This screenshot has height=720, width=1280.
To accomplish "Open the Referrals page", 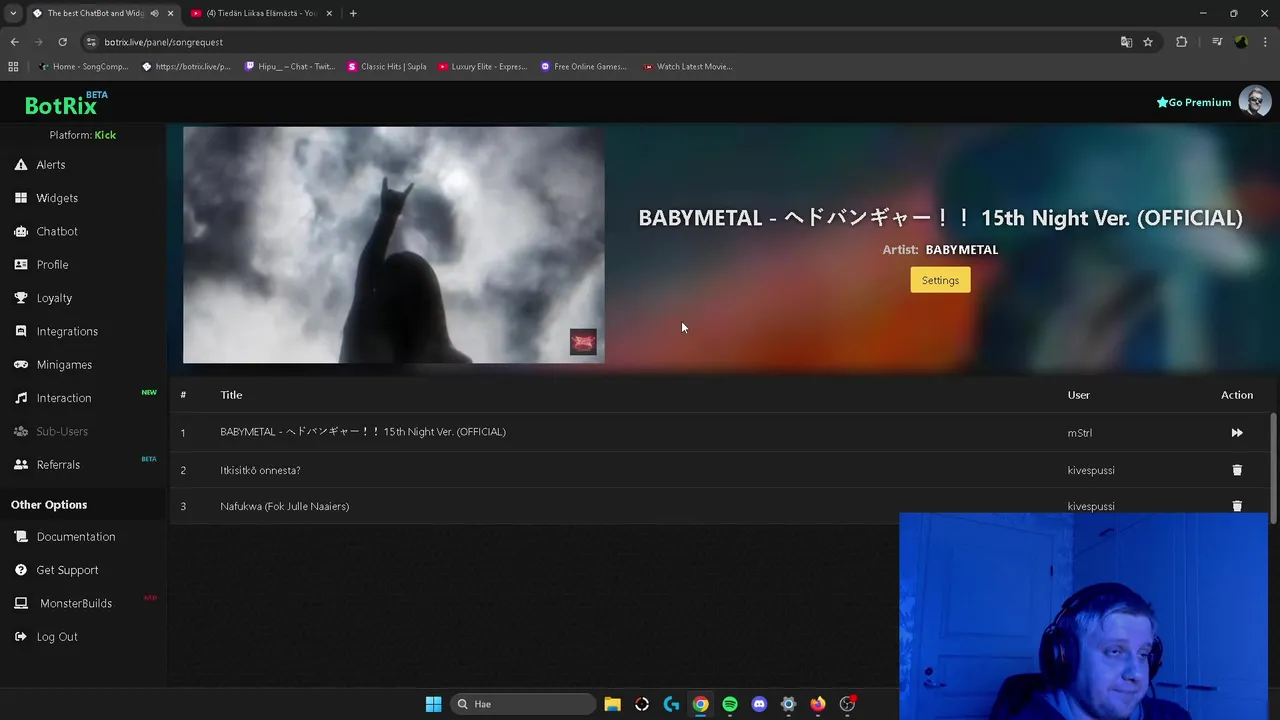I will pos(58,465).
